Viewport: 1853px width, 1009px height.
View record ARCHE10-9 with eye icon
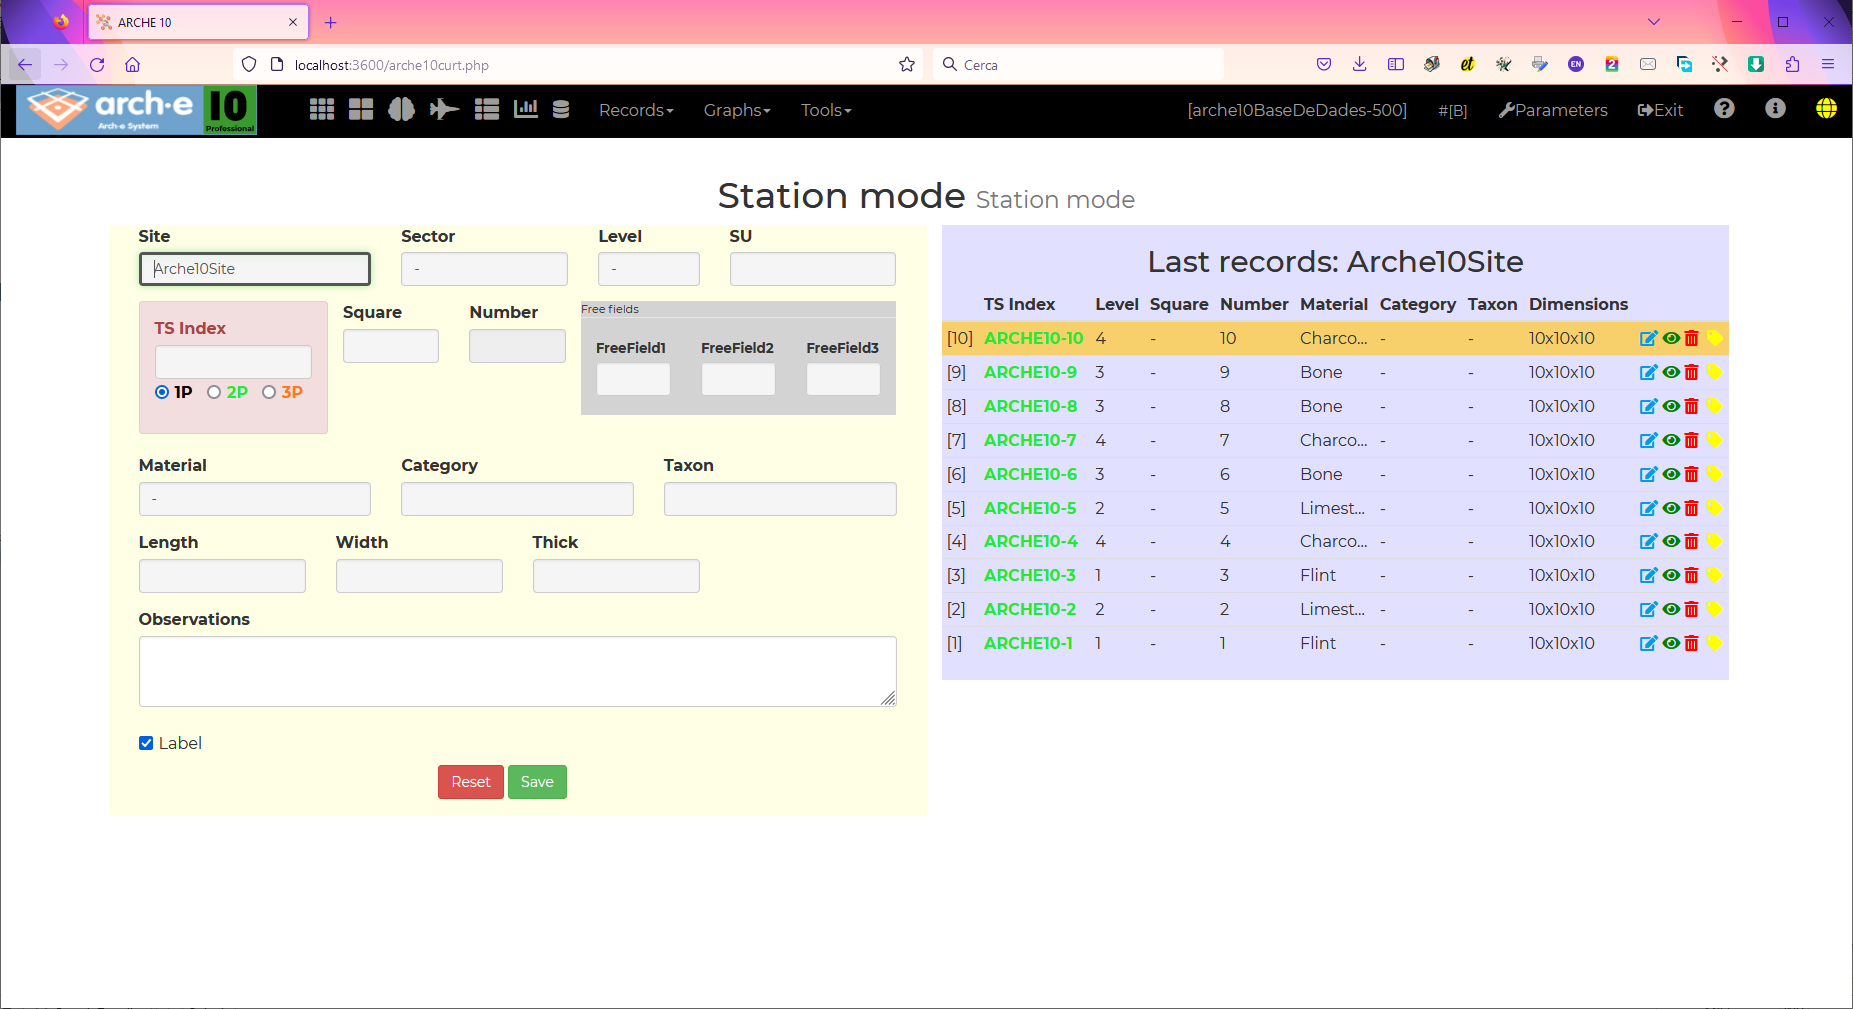tap(1671, 372)
